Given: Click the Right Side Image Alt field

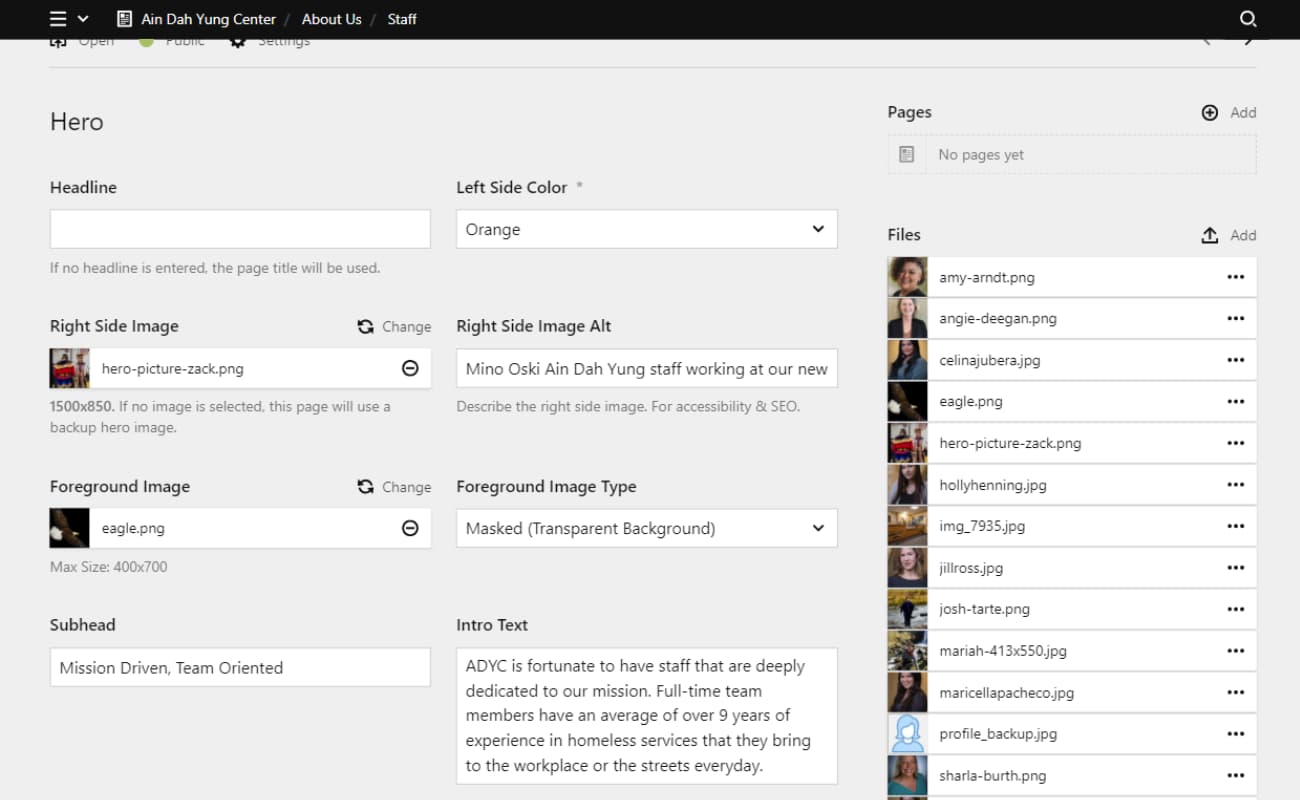Looking at the screenshot, I should click(646, 368).
